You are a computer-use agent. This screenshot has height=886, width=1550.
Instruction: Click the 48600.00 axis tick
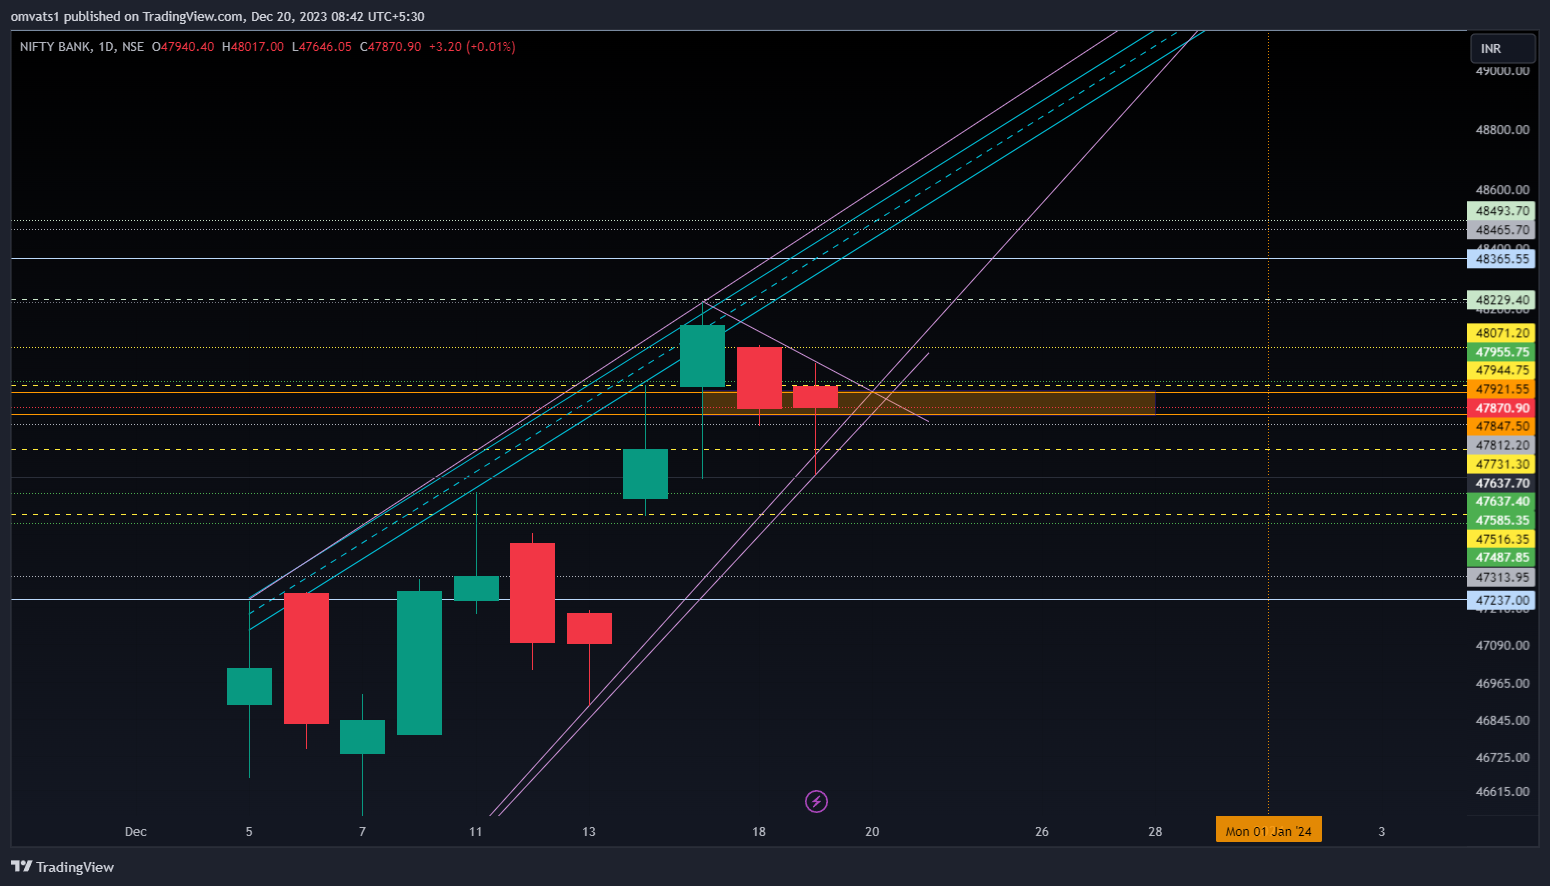click(x=1502, y=190)
